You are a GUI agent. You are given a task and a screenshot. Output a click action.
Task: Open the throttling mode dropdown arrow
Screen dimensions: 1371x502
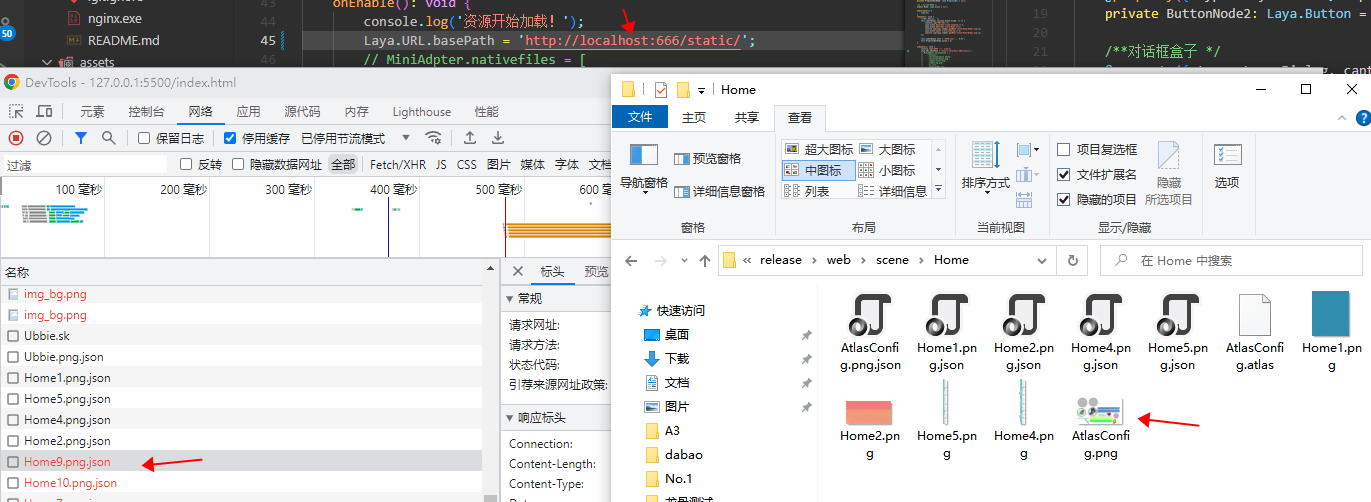tap(406, 138)
